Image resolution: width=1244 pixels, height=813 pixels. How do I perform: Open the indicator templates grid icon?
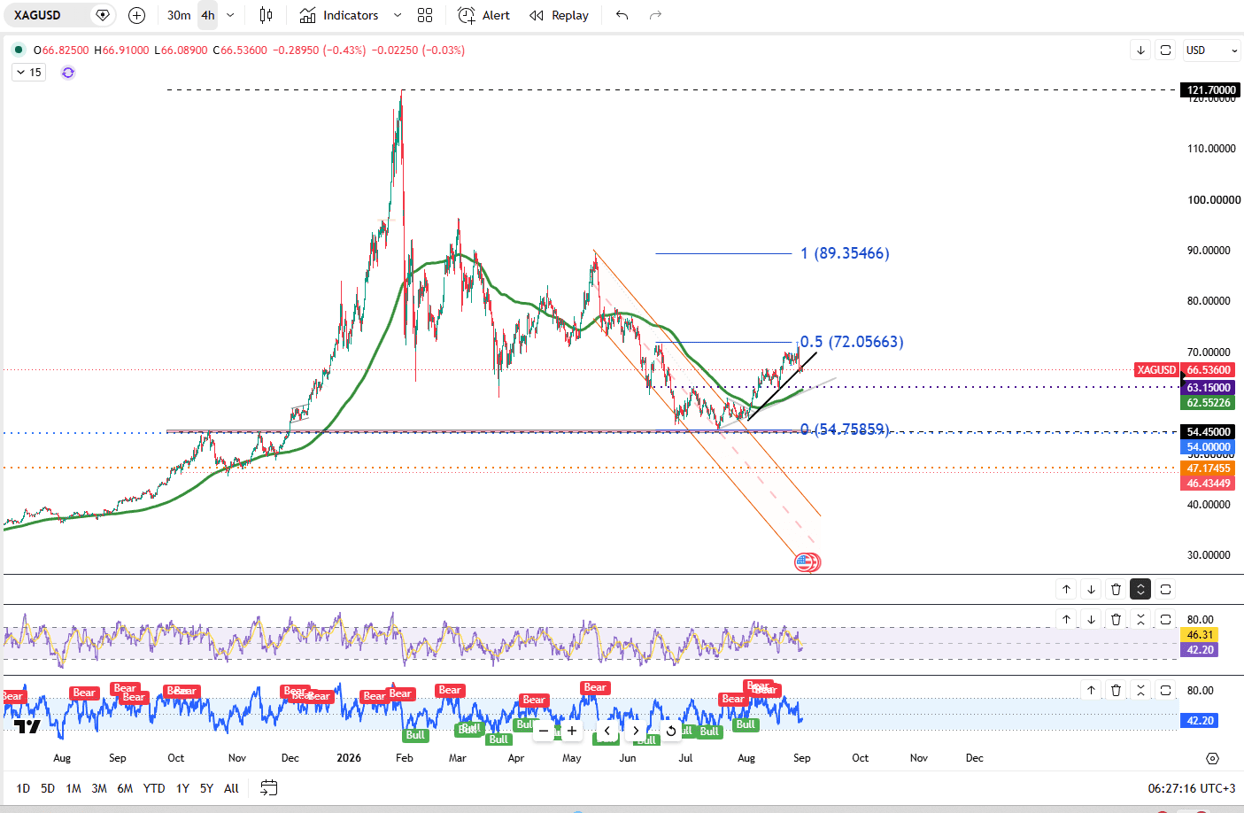(425, 15)
